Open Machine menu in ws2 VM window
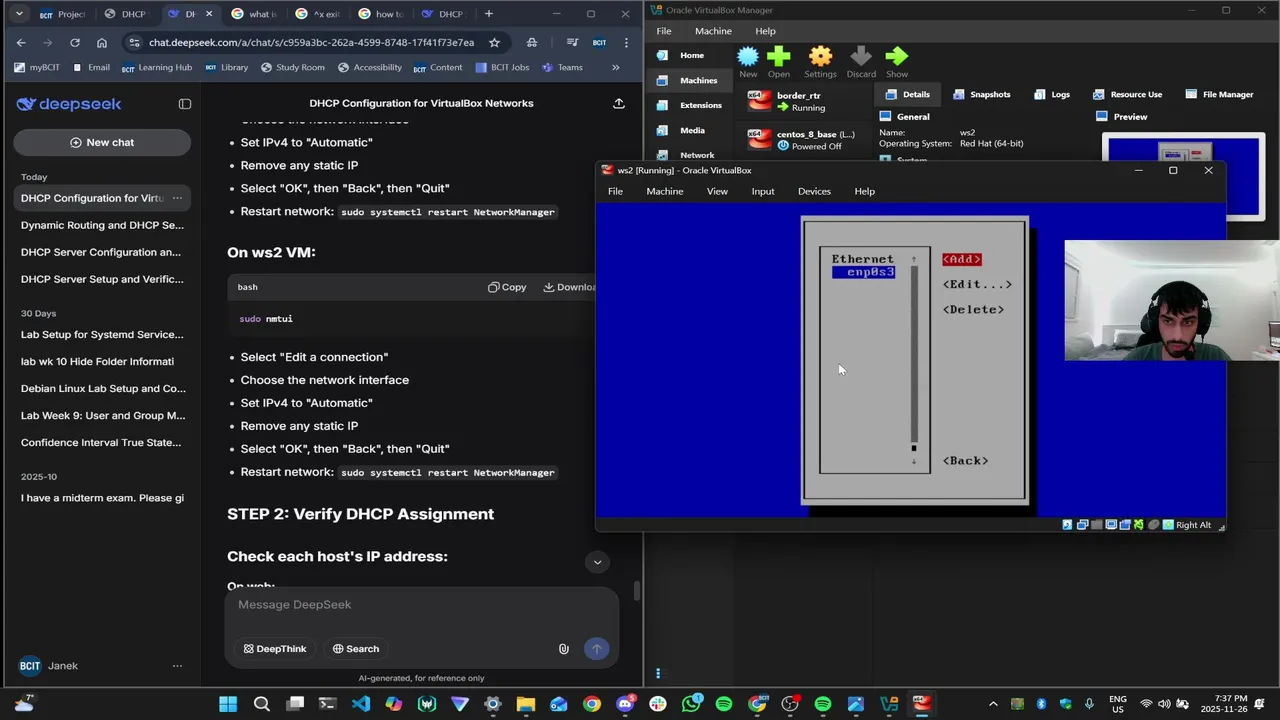1280x720 pixels. [665, 191]
